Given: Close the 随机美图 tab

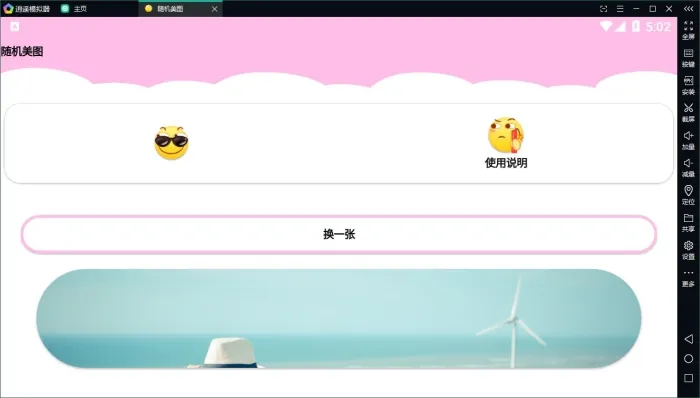Looking at the screenshot, I should point(215,9).
